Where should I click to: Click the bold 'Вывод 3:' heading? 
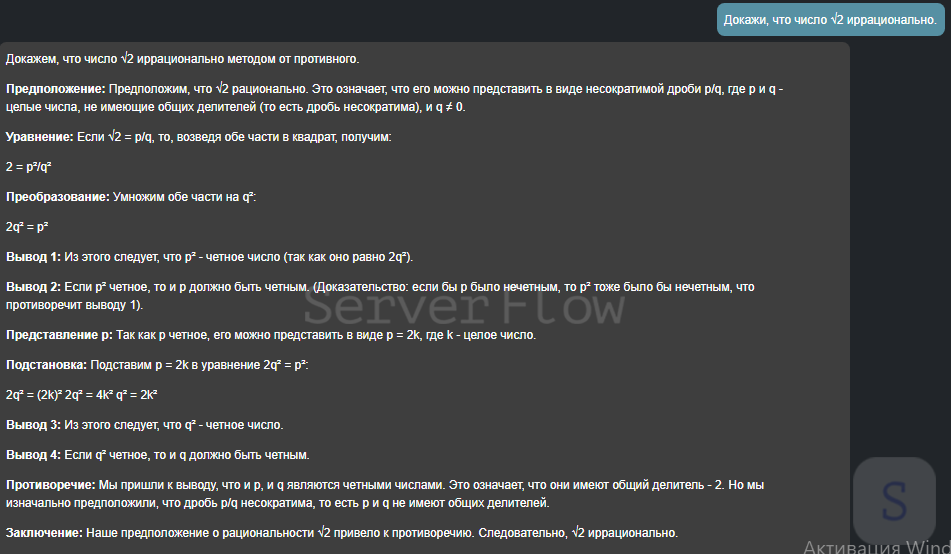click(33, 425)
